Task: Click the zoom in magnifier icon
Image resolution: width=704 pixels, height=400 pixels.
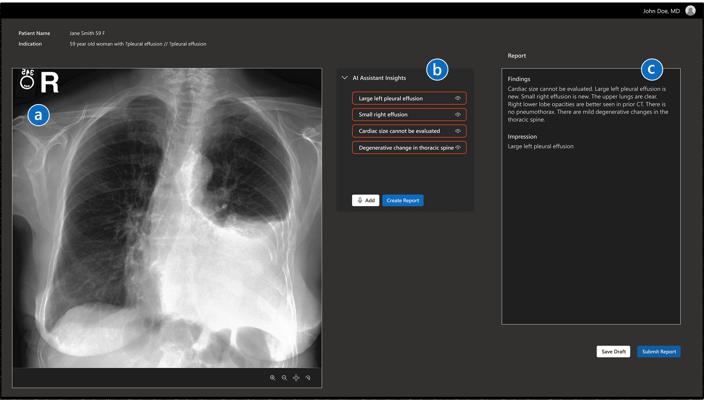Action: point(272,378)
